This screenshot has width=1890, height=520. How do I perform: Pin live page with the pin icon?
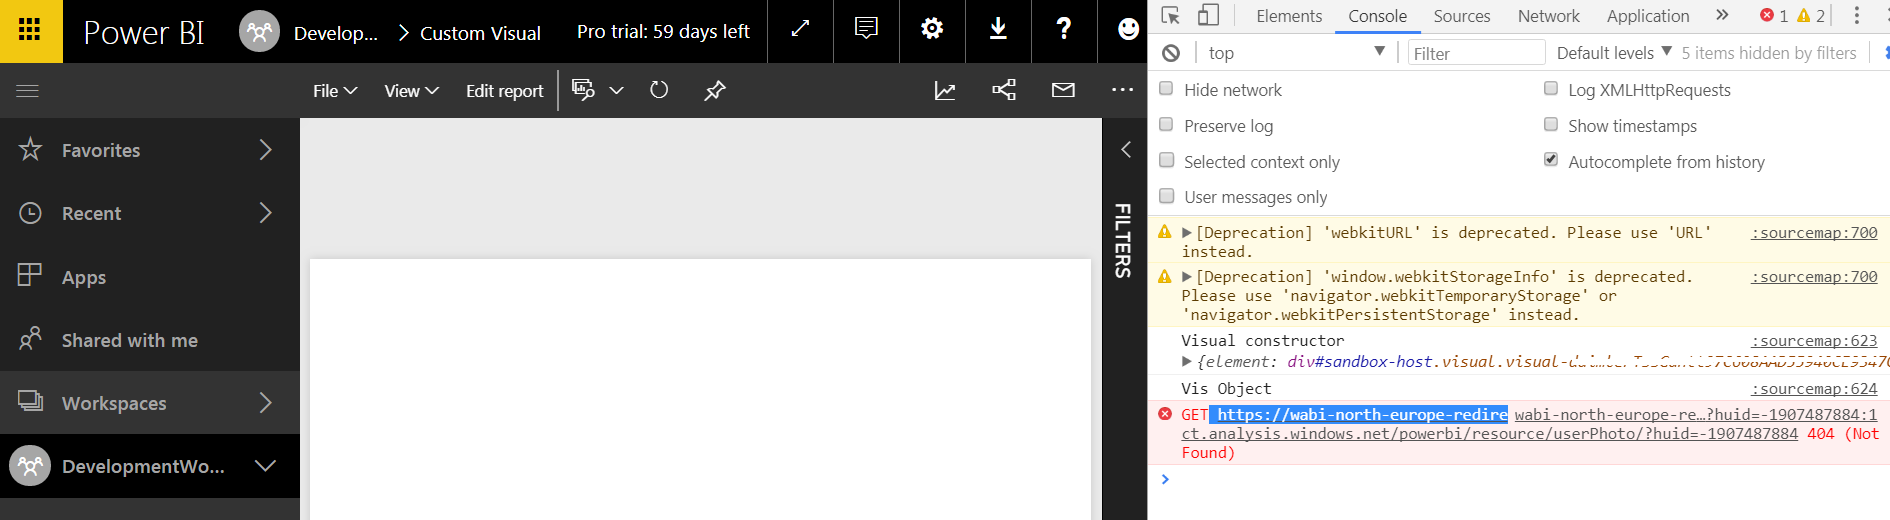point(714,91)
